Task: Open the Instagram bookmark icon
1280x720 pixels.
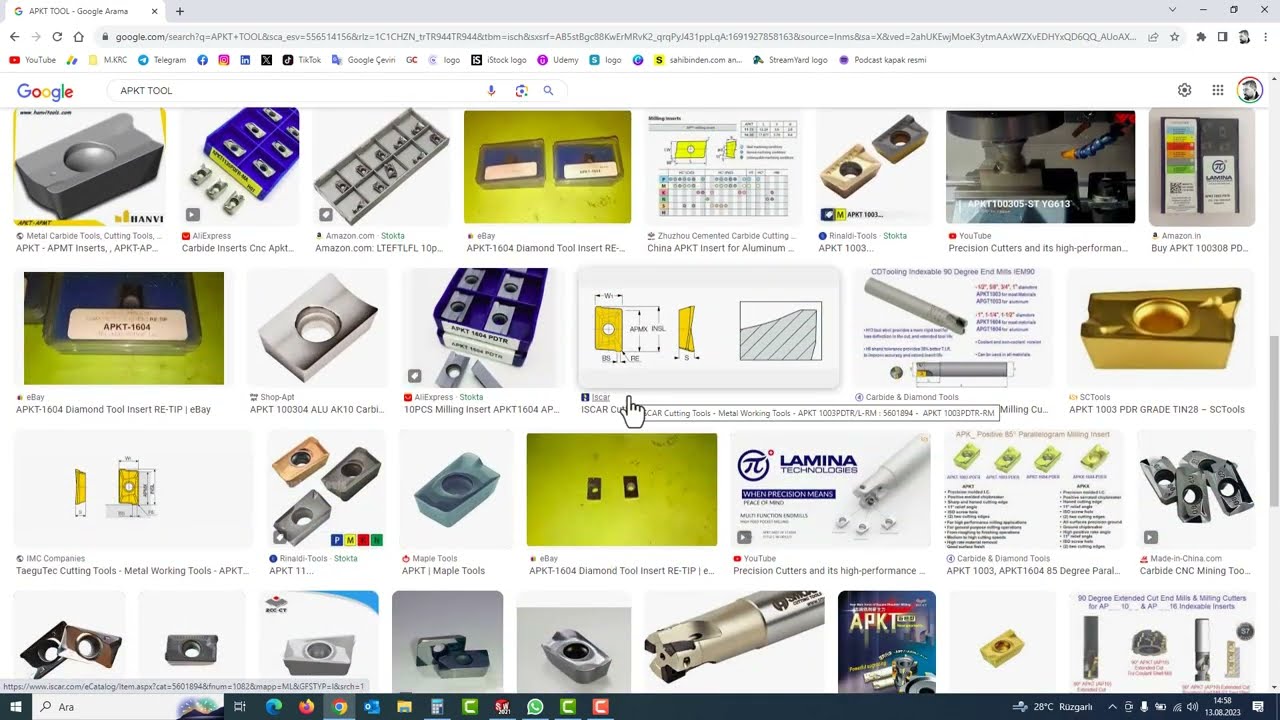Action: pyautogui.click(x=224, y=60)
